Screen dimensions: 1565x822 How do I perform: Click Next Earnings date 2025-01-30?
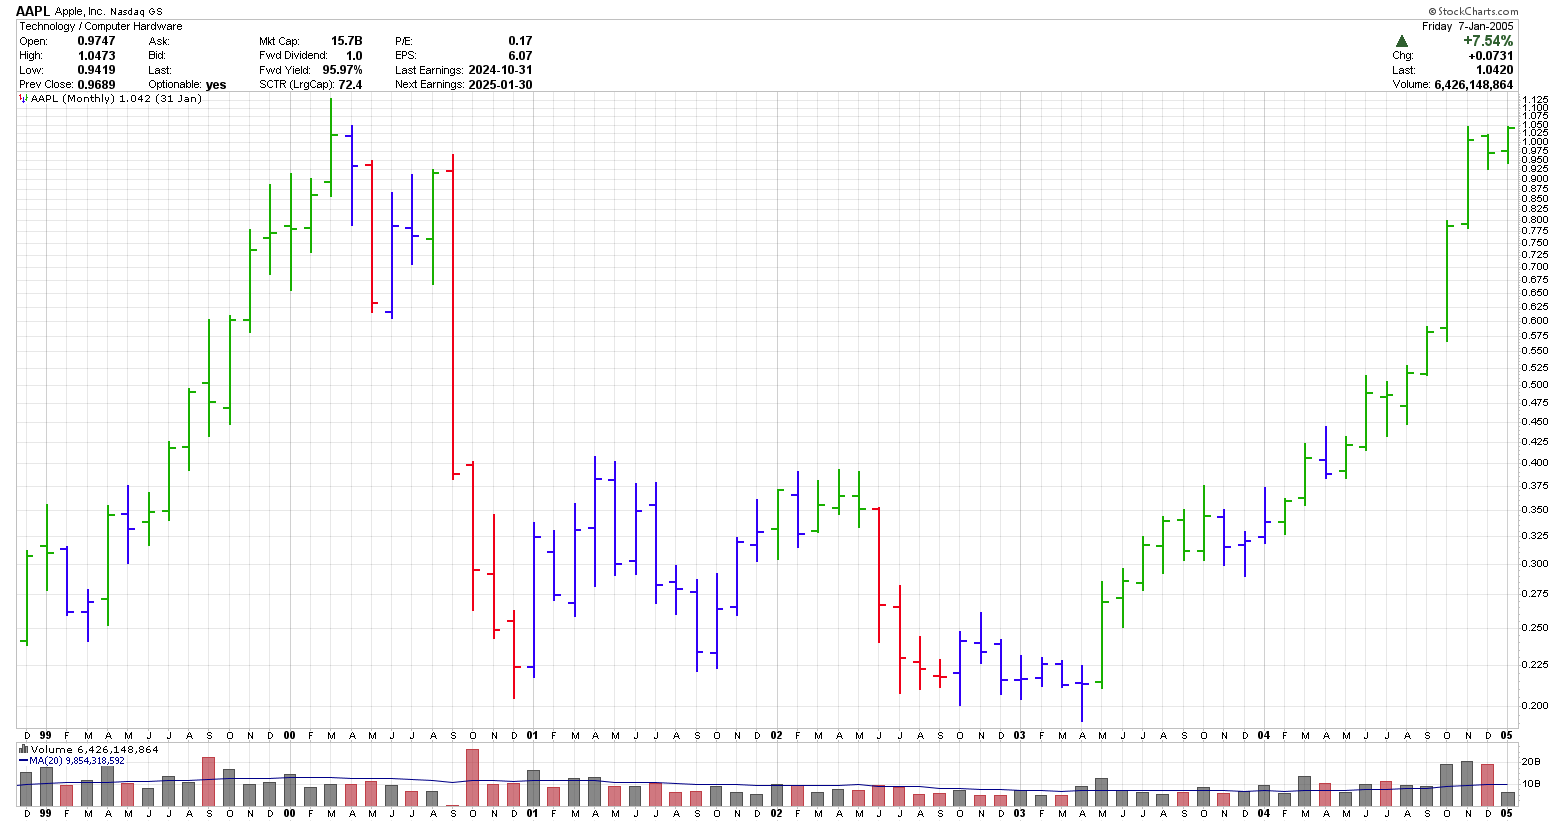pyautogui.click(x=500, y=84)
